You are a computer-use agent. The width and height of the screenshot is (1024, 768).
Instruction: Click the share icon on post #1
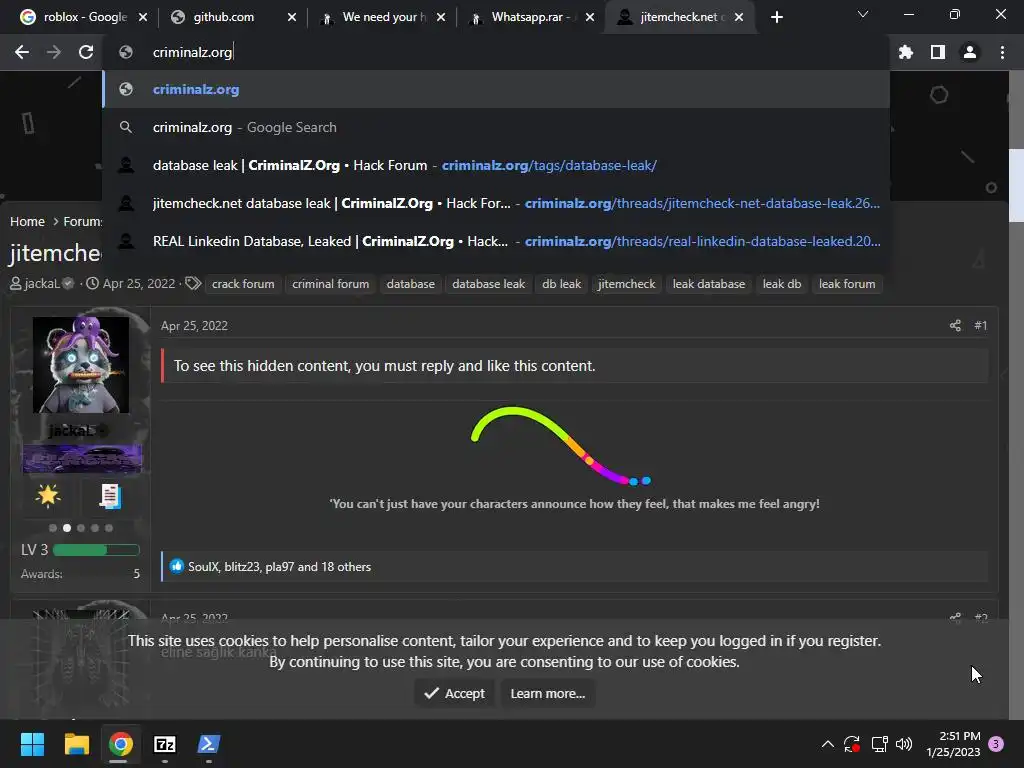(x=955, y=325)
